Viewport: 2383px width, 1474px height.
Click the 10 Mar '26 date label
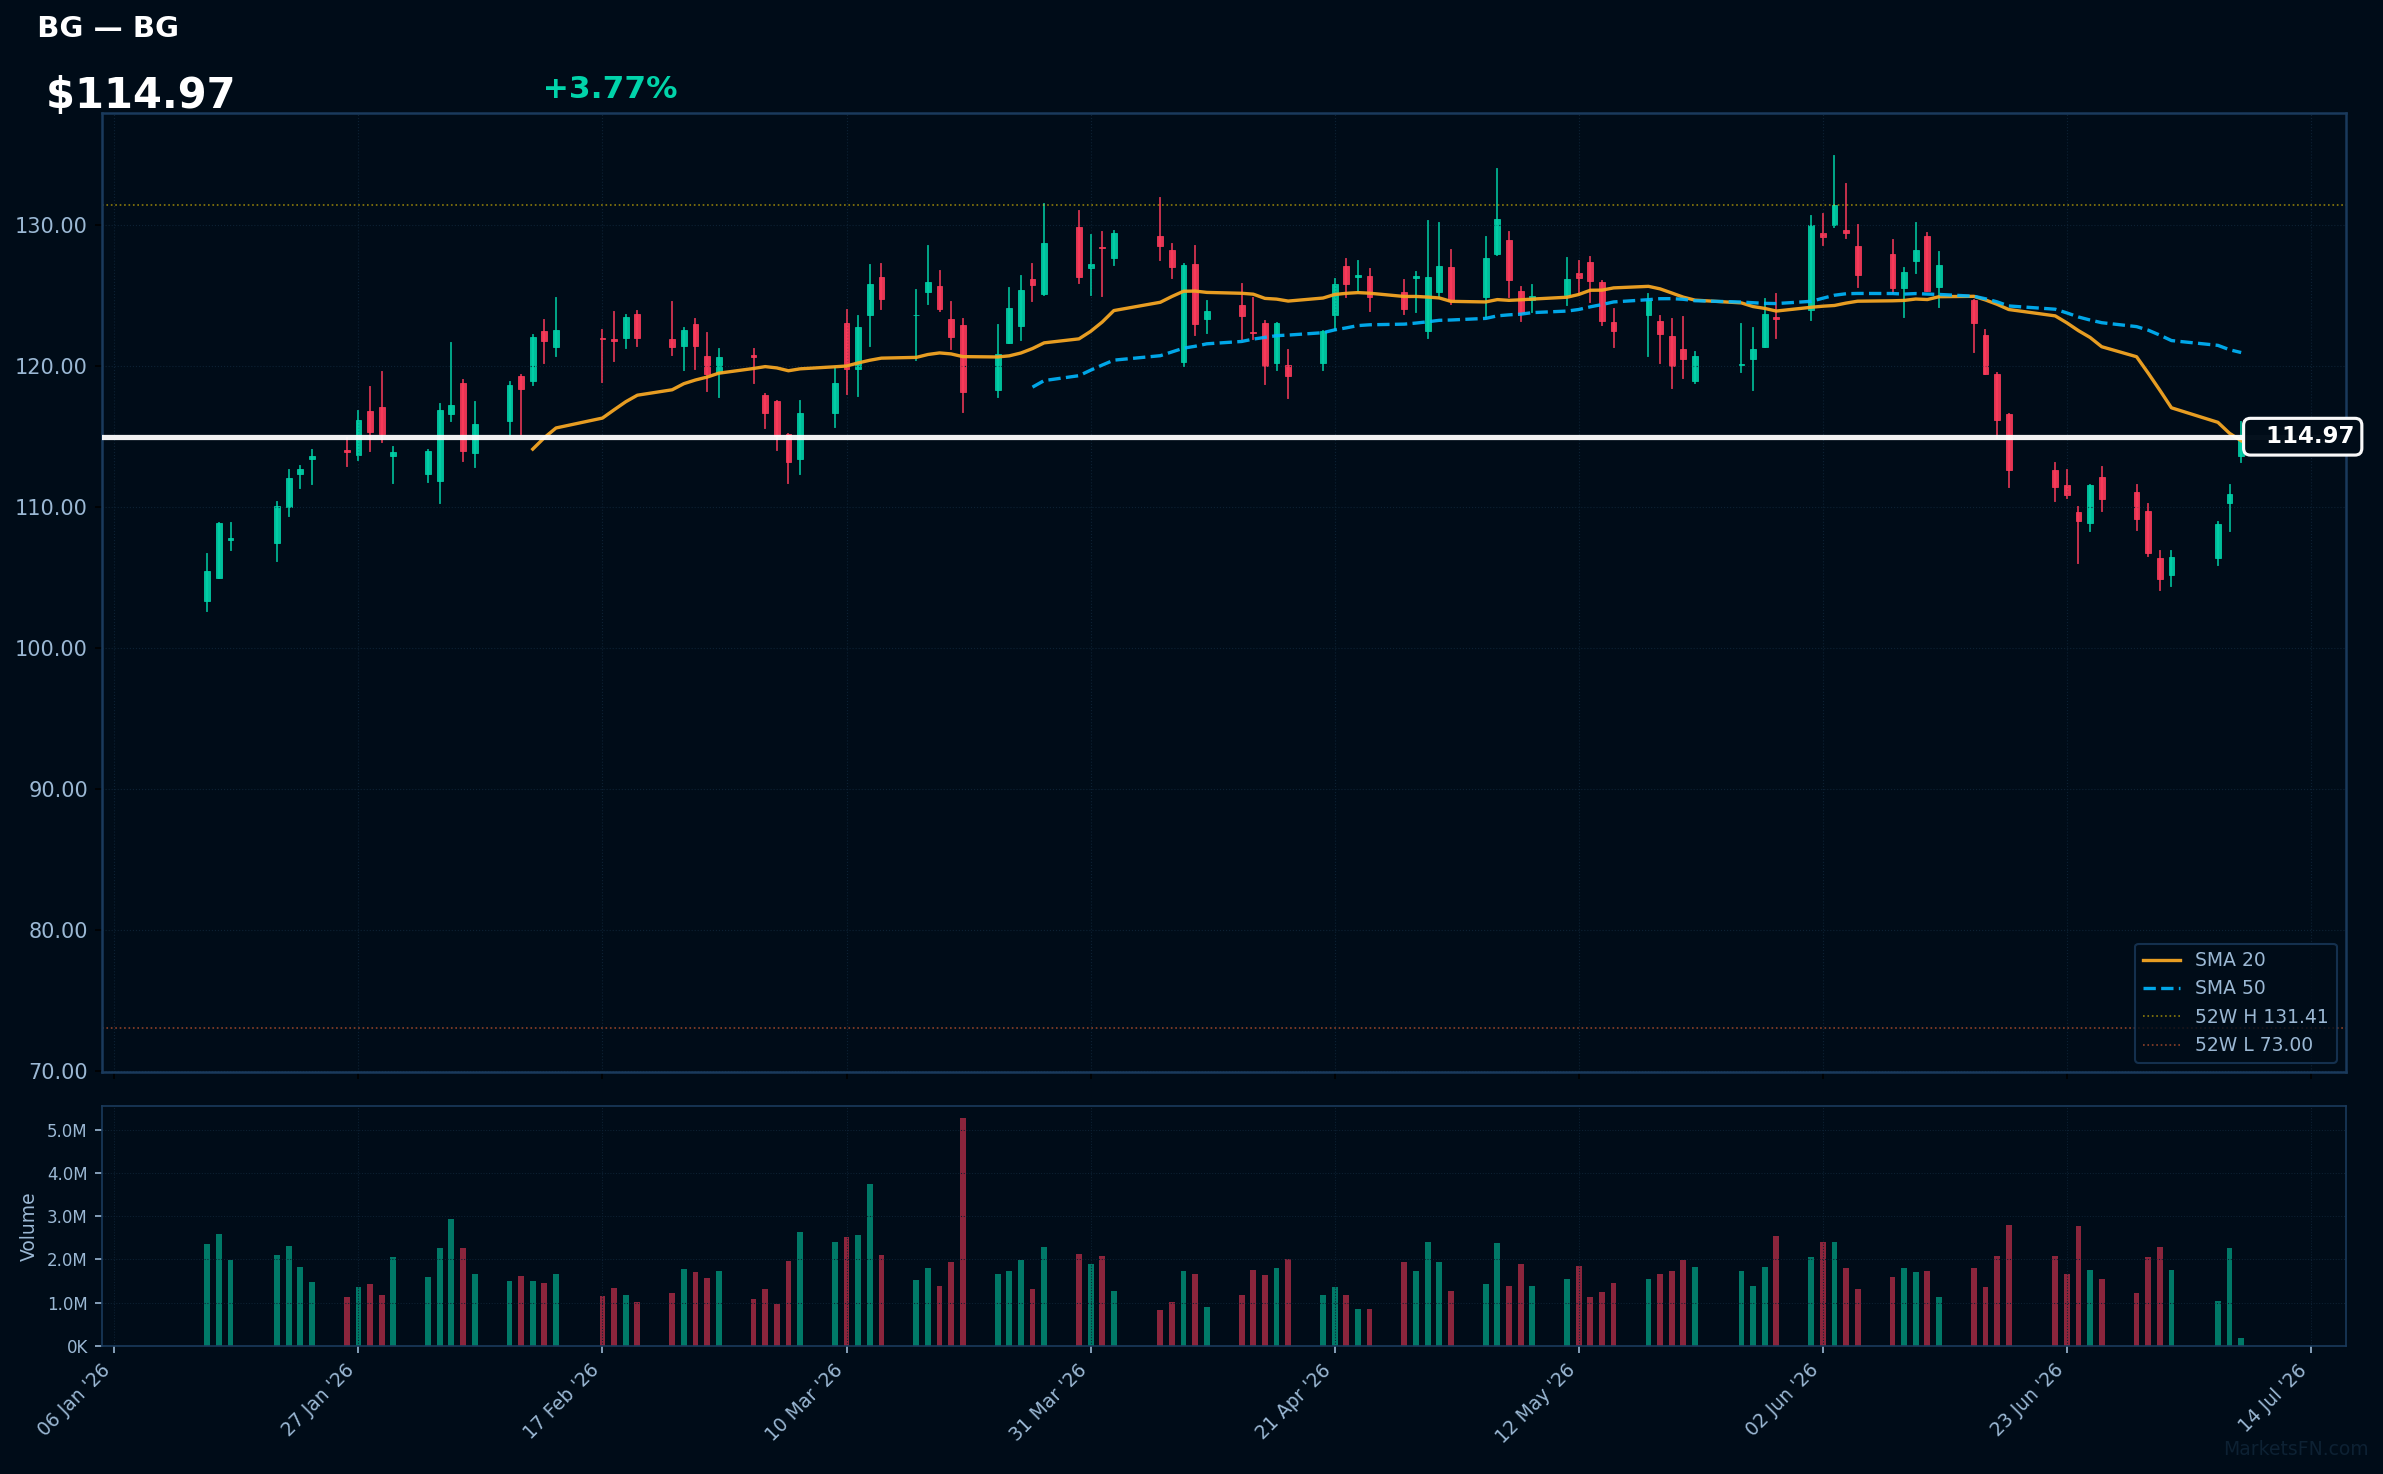click(805, 1400)
